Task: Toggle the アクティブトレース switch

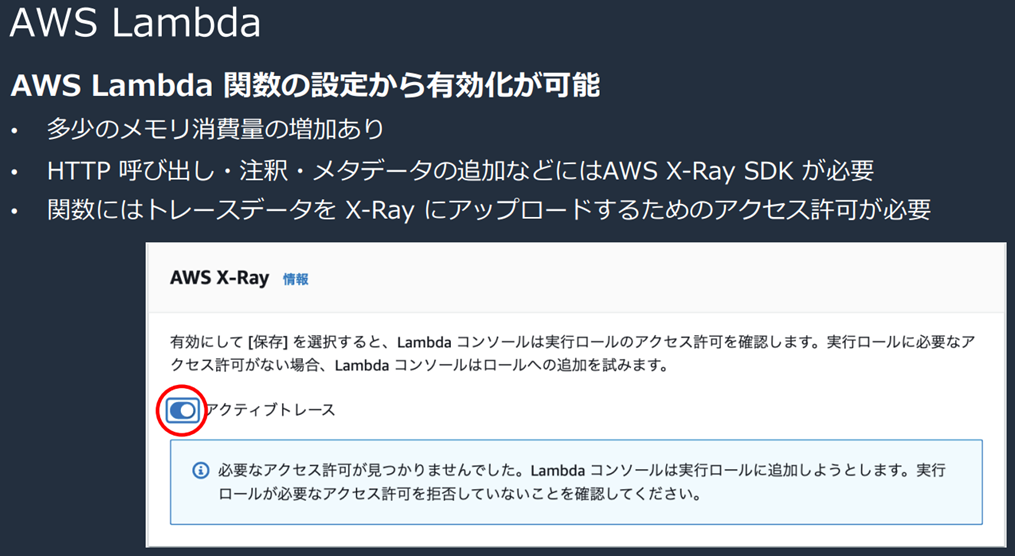Action: (x=182, y=410)
